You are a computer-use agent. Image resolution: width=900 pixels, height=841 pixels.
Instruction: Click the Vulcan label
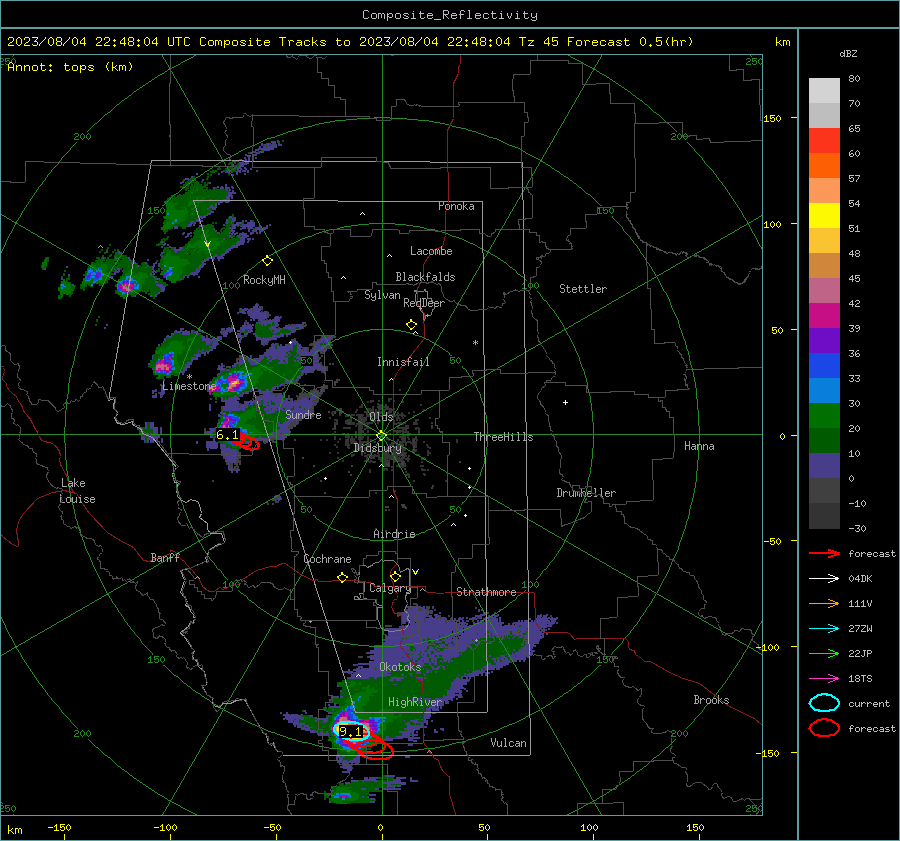point(508,743)
